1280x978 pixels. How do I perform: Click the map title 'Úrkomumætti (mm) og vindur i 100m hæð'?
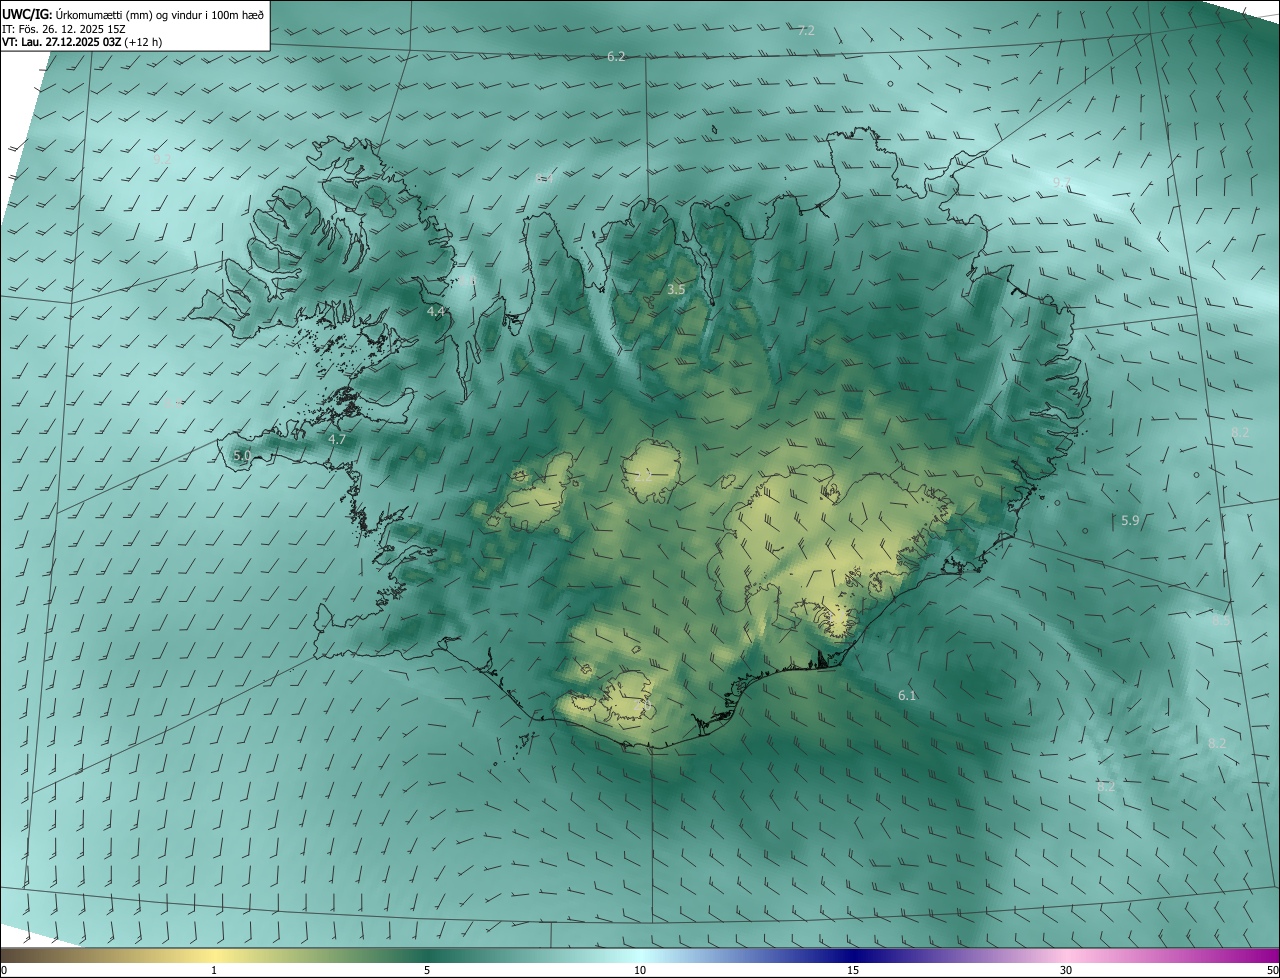click(158, 13)
